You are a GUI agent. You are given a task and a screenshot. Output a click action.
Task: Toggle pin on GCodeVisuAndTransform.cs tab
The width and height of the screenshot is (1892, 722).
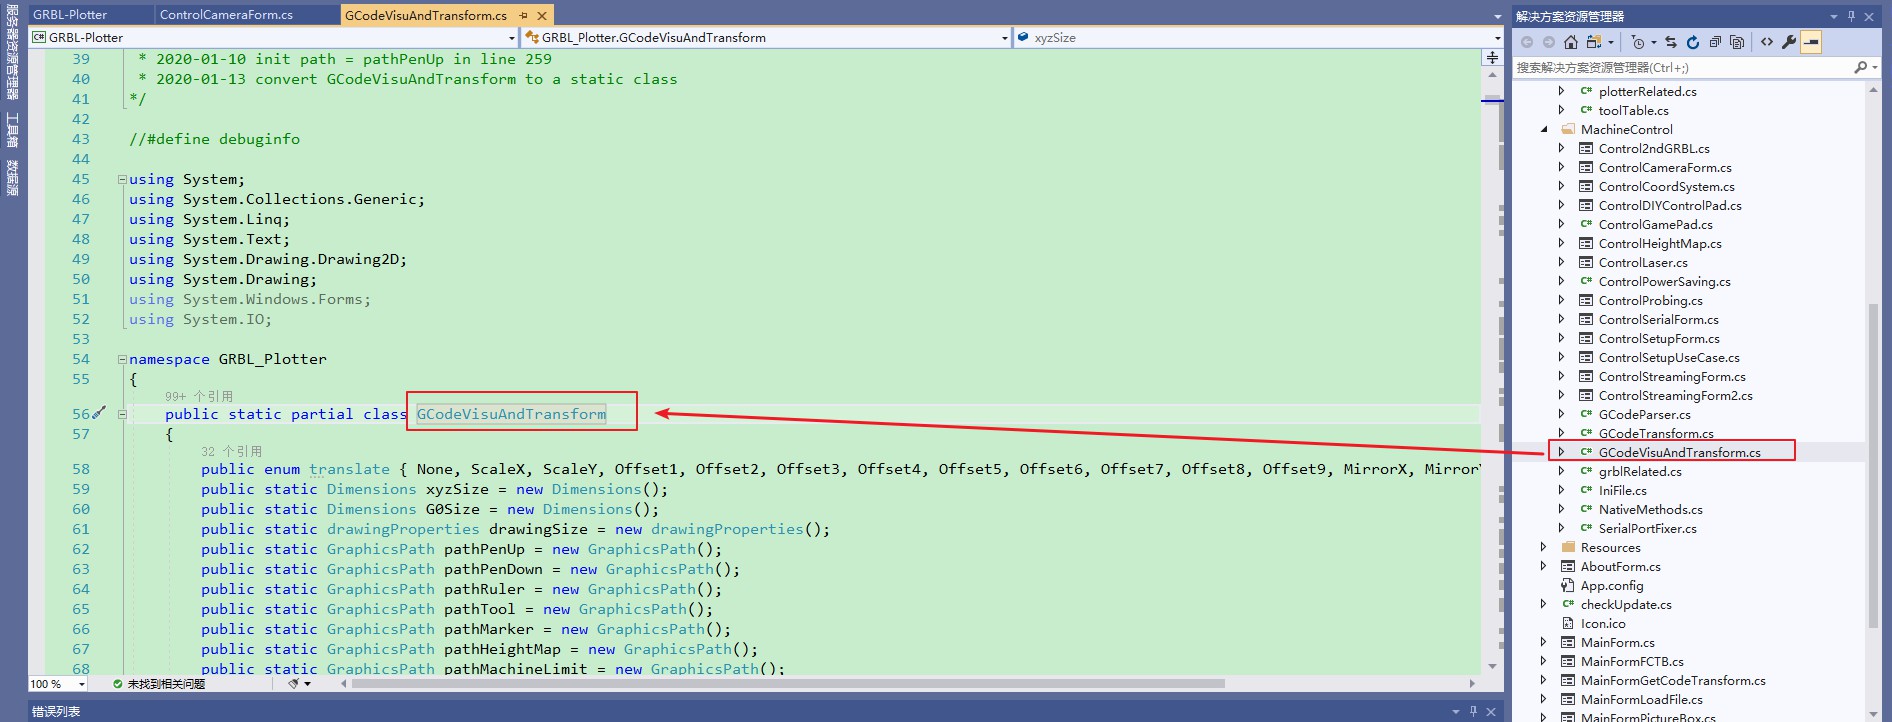(523, 15)
